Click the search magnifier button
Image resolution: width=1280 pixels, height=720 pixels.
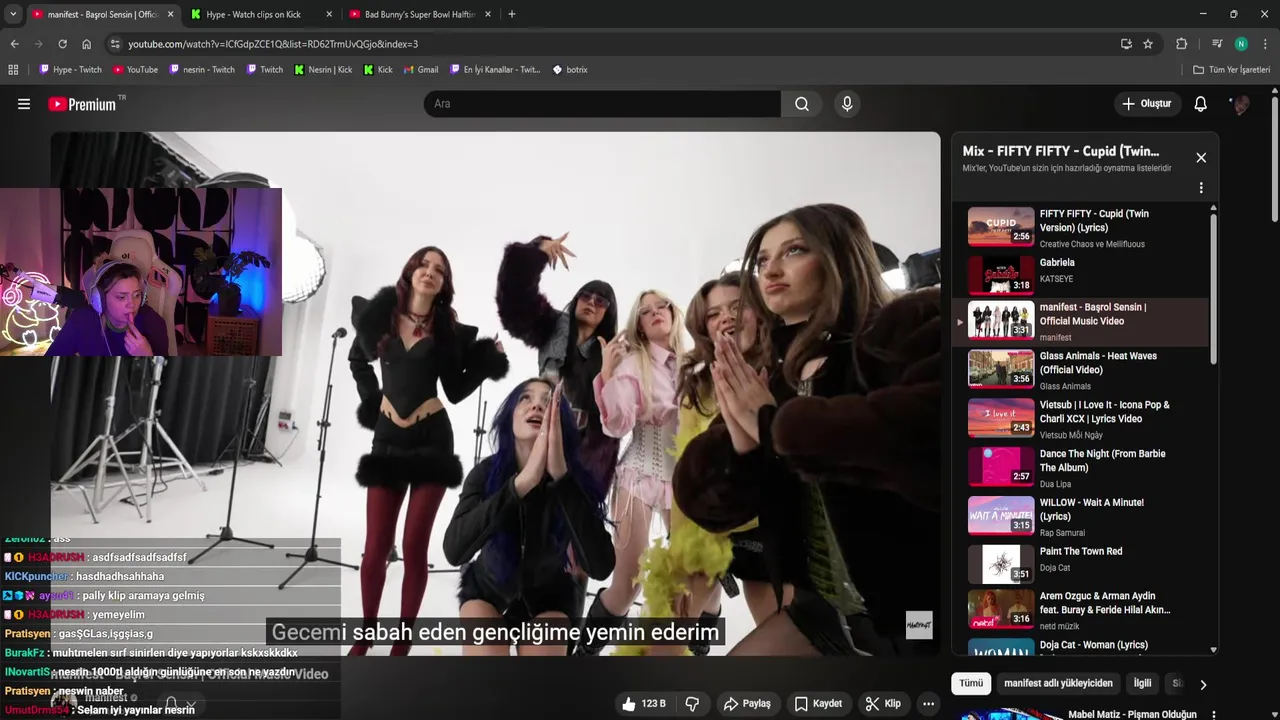pyautogui.click(x=801, y=104)
